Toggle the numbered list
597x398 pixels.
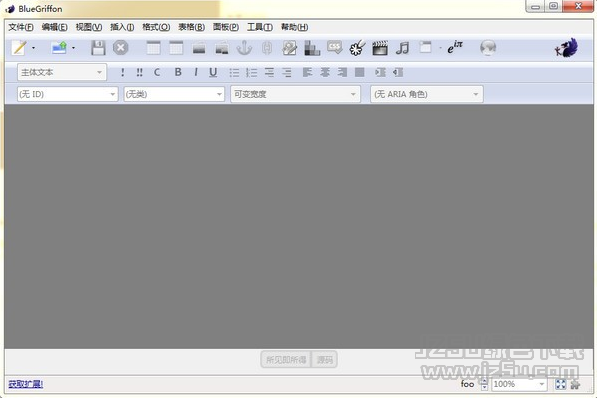[x=251, y=72]
